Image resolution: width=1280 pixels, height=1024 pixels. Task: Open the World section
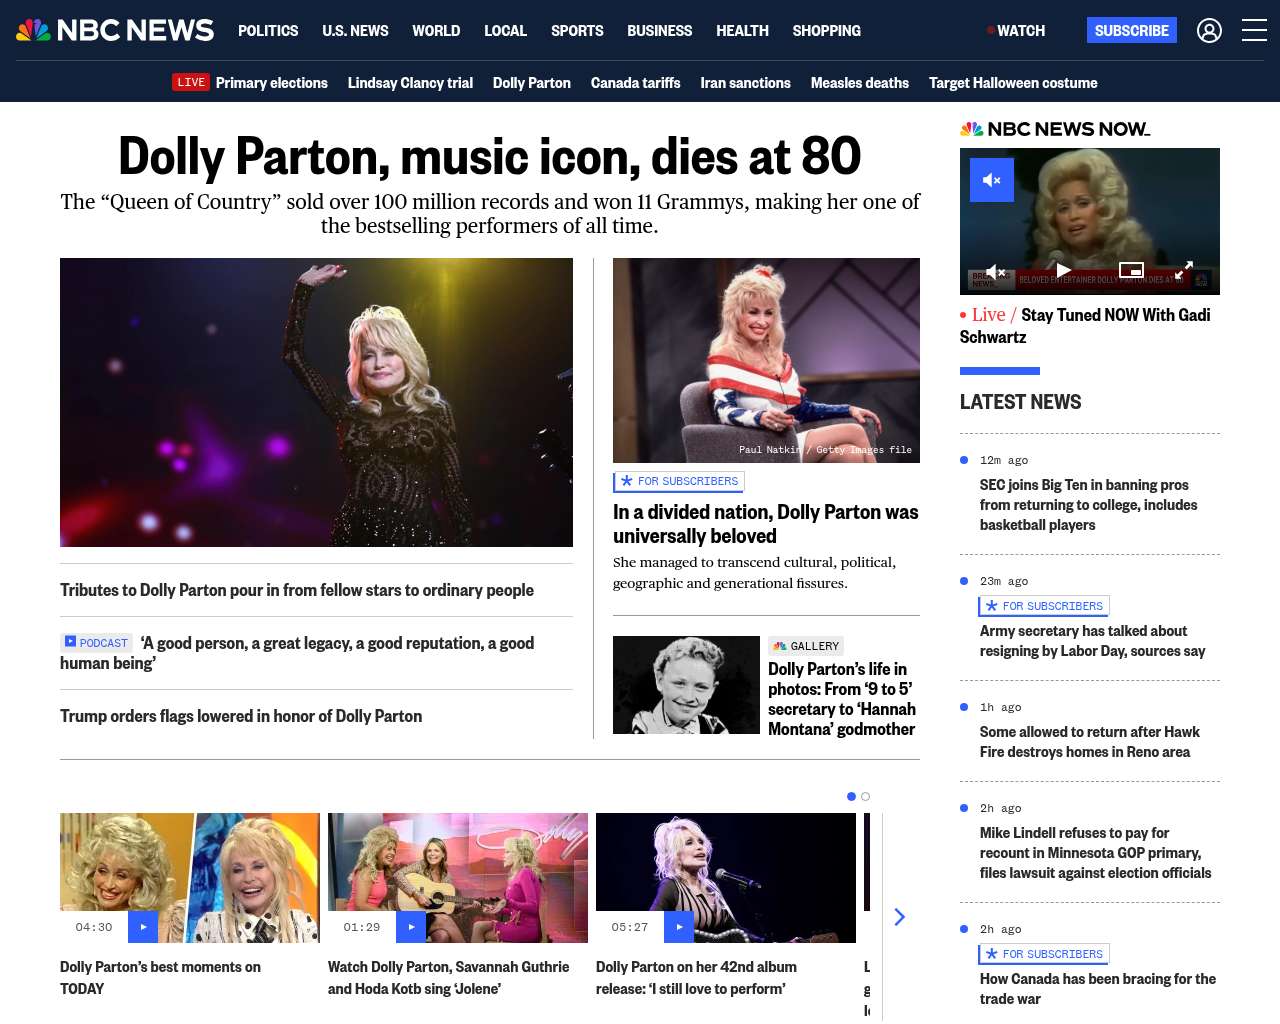[436, 31]
